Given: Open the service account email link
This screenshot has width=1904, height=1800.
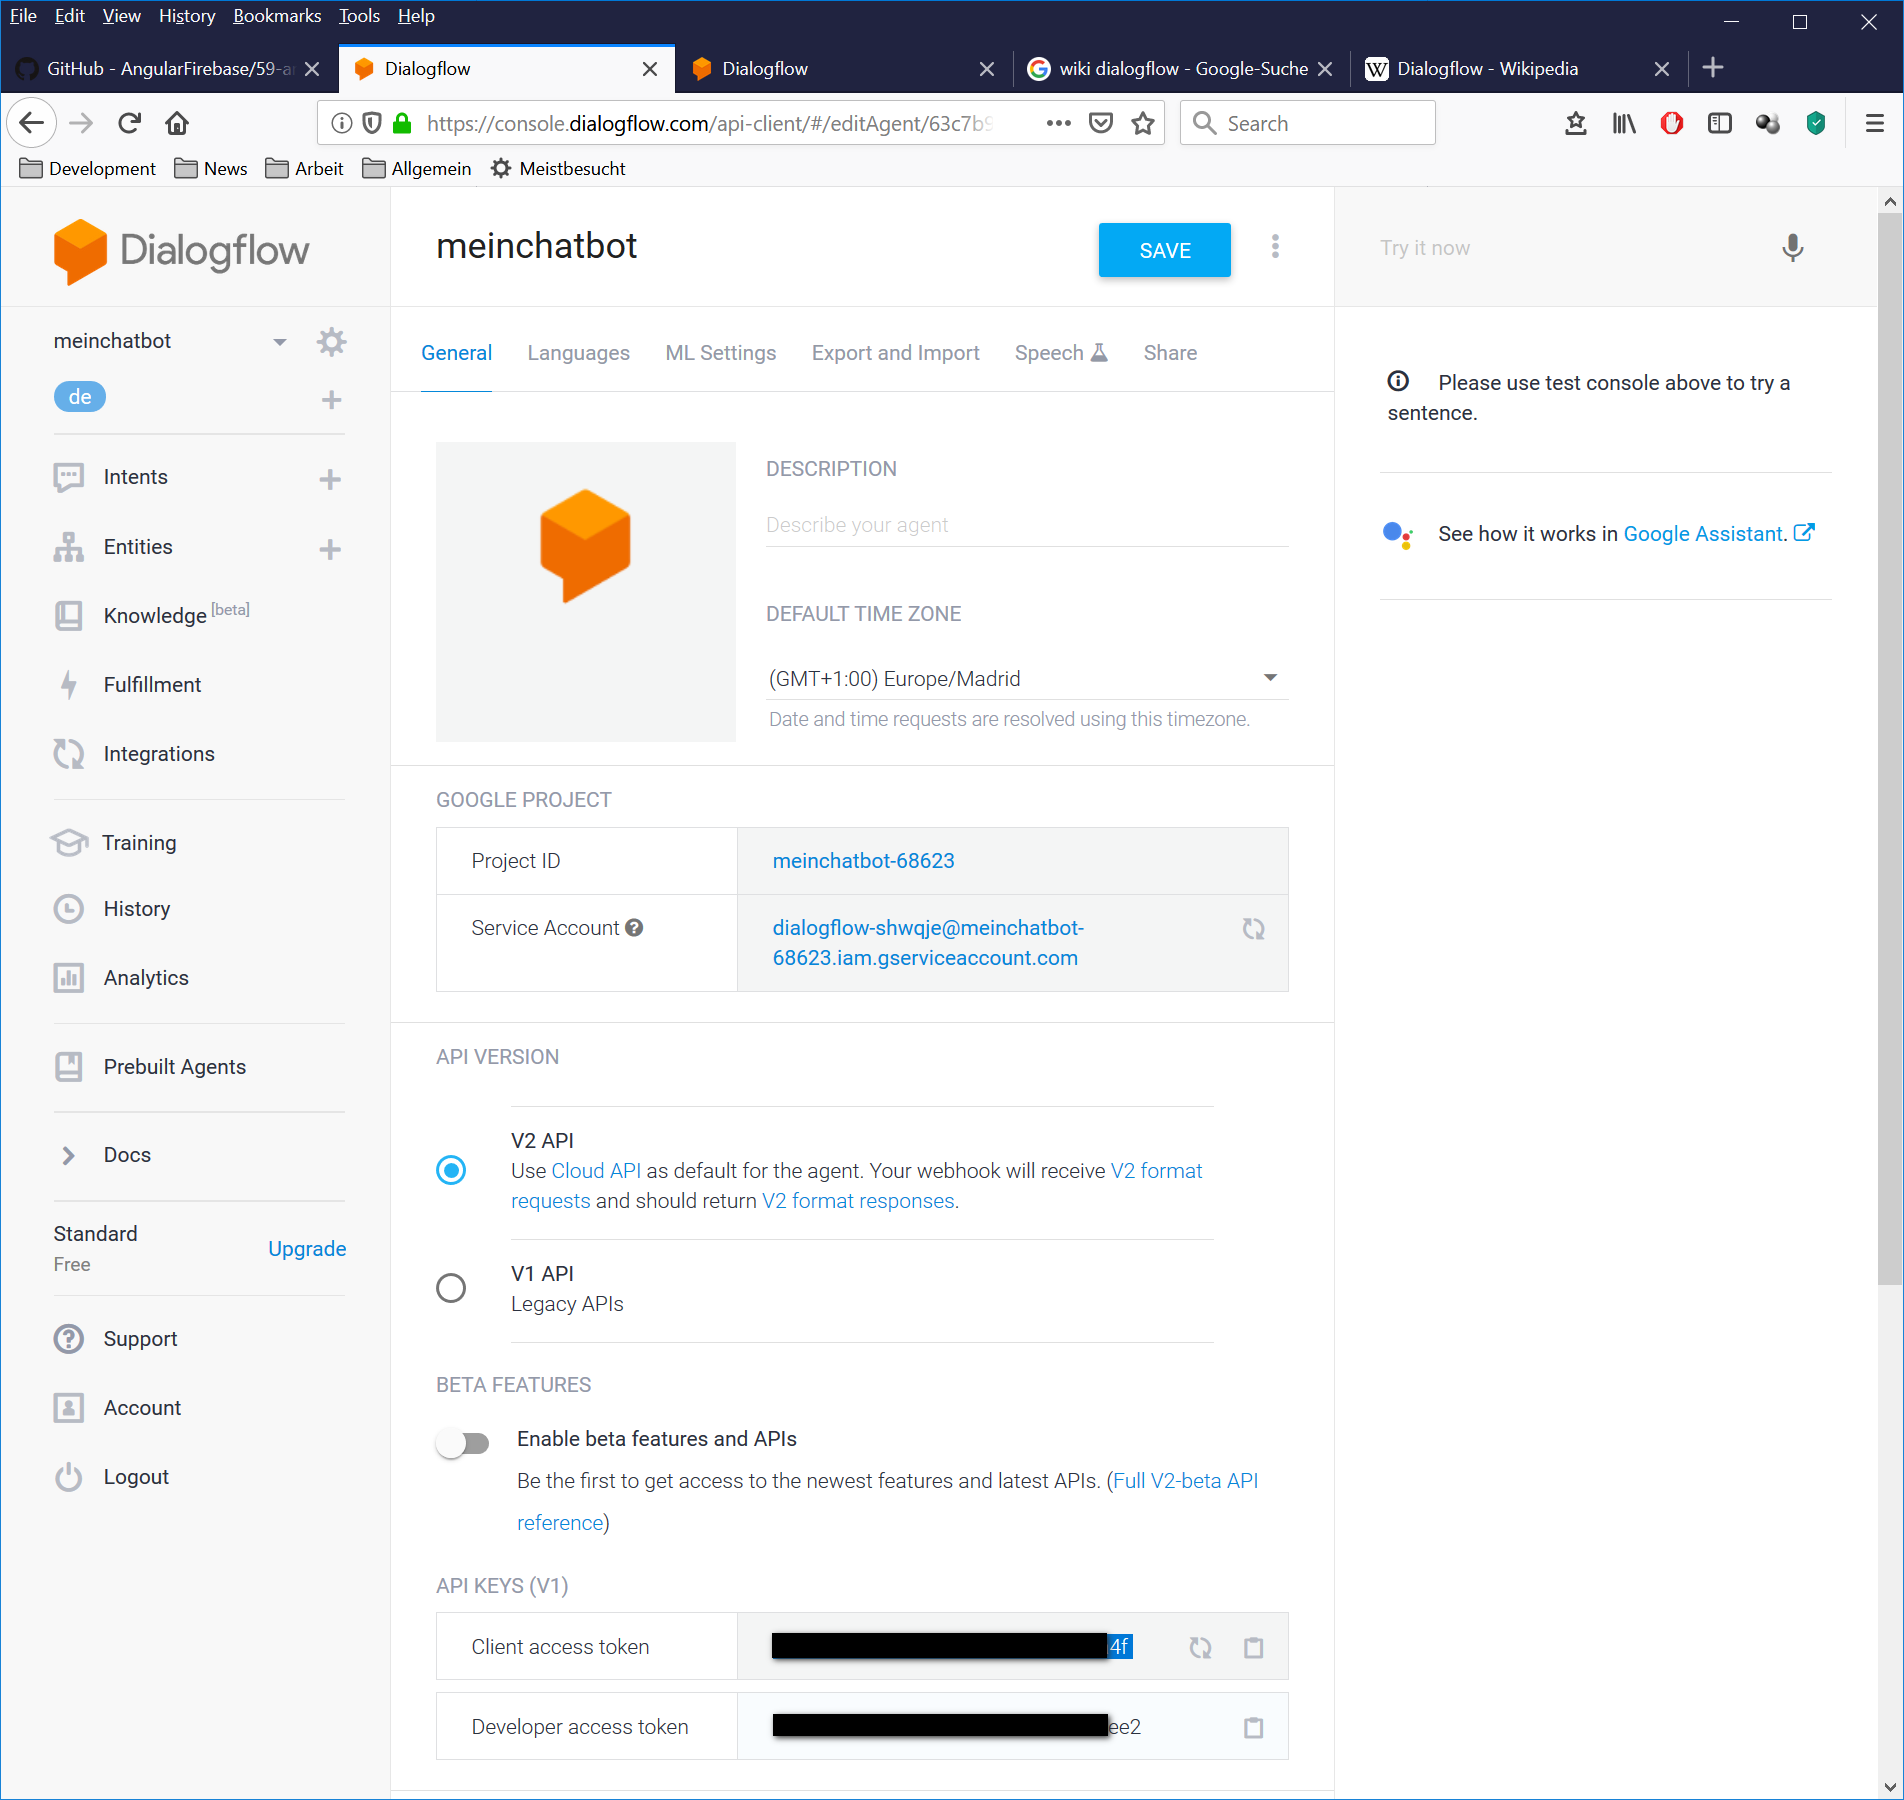Looking at the screenshot, I should [928, 943].
